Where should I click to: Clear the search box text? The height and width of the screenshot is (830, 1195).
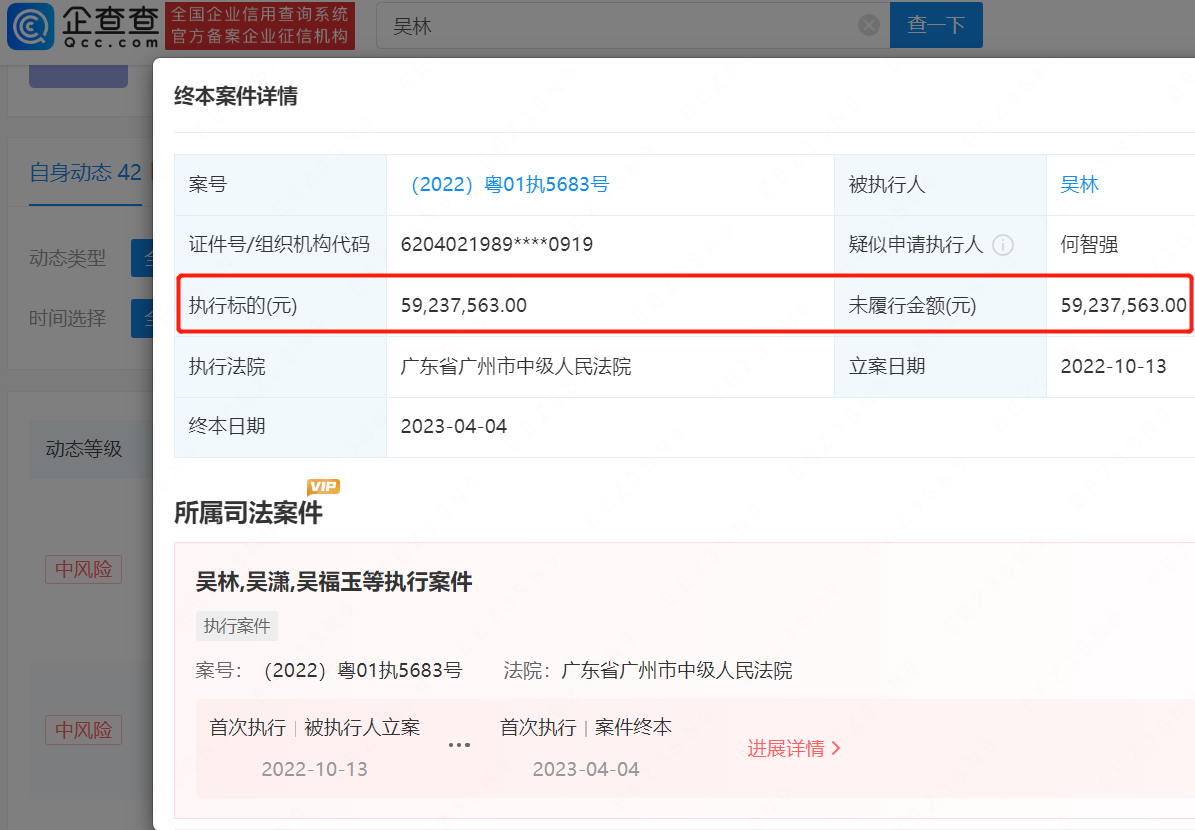(x=869, y=26)
